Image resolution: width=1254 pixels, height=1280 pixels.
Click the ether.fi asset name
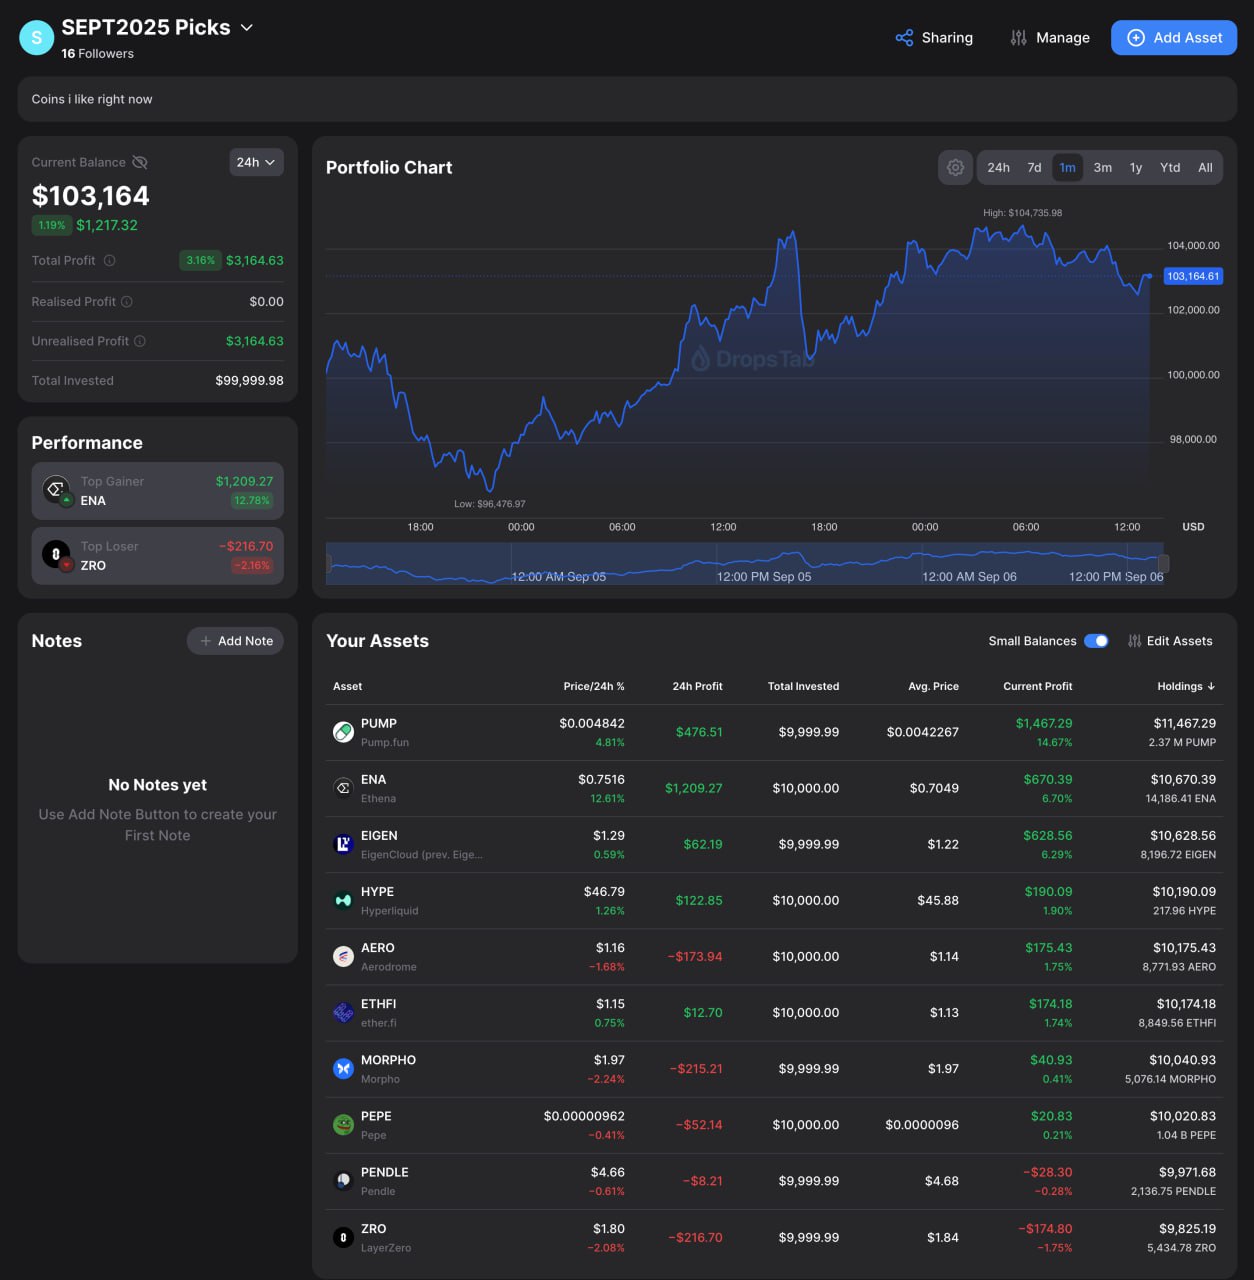[378, 1023]
